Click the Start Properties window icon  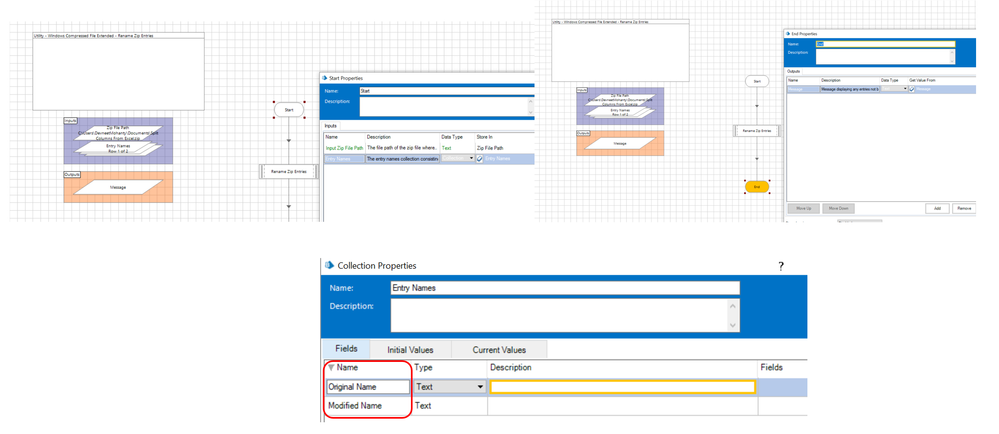[323, 78]
